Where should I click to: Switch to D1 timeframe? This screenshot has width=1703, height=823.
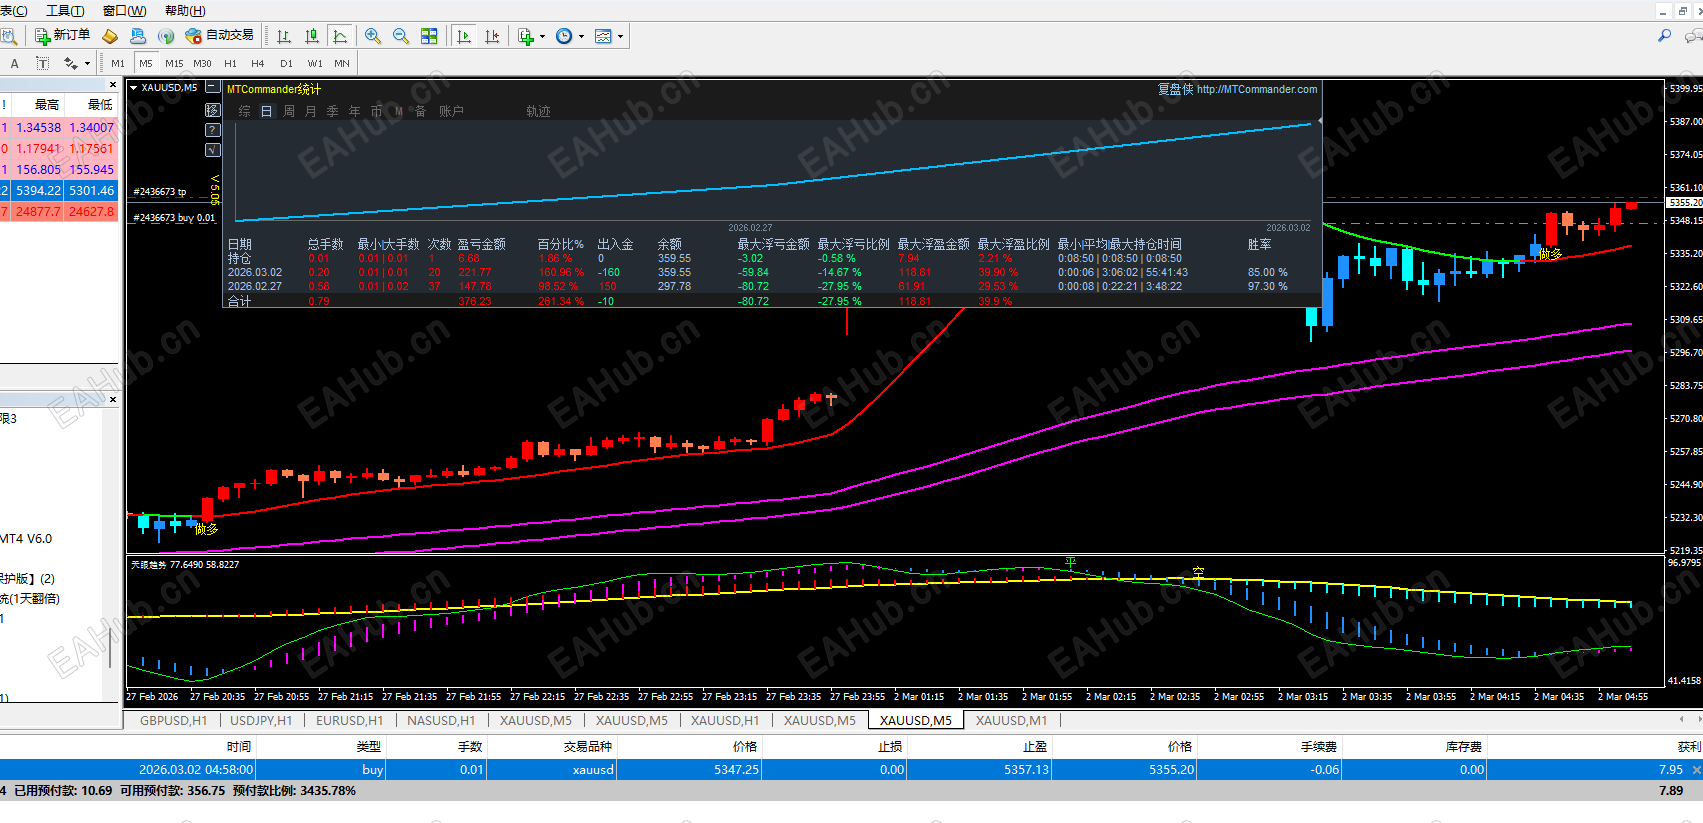tap(286, 63)
